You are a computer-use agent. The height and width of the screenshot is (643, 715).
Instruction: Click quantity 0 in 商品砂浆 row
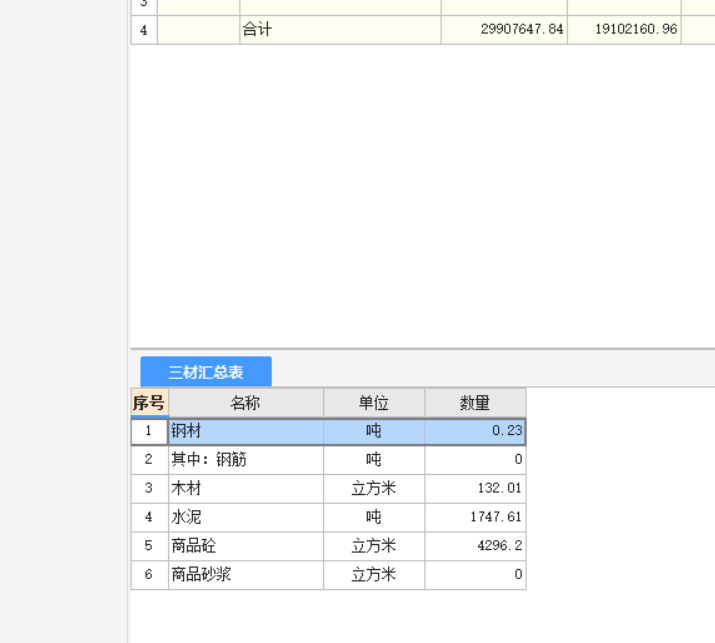tap(475, 575)
